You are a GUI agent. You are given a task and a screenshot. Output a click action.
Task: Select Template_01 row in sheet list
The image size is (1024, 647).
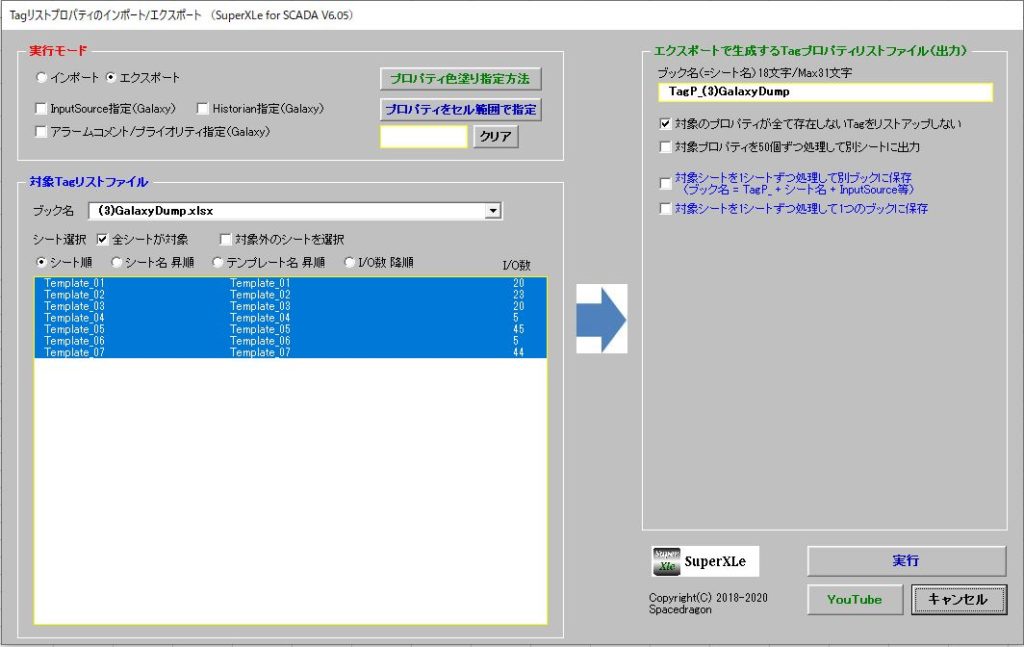[291, 283]
